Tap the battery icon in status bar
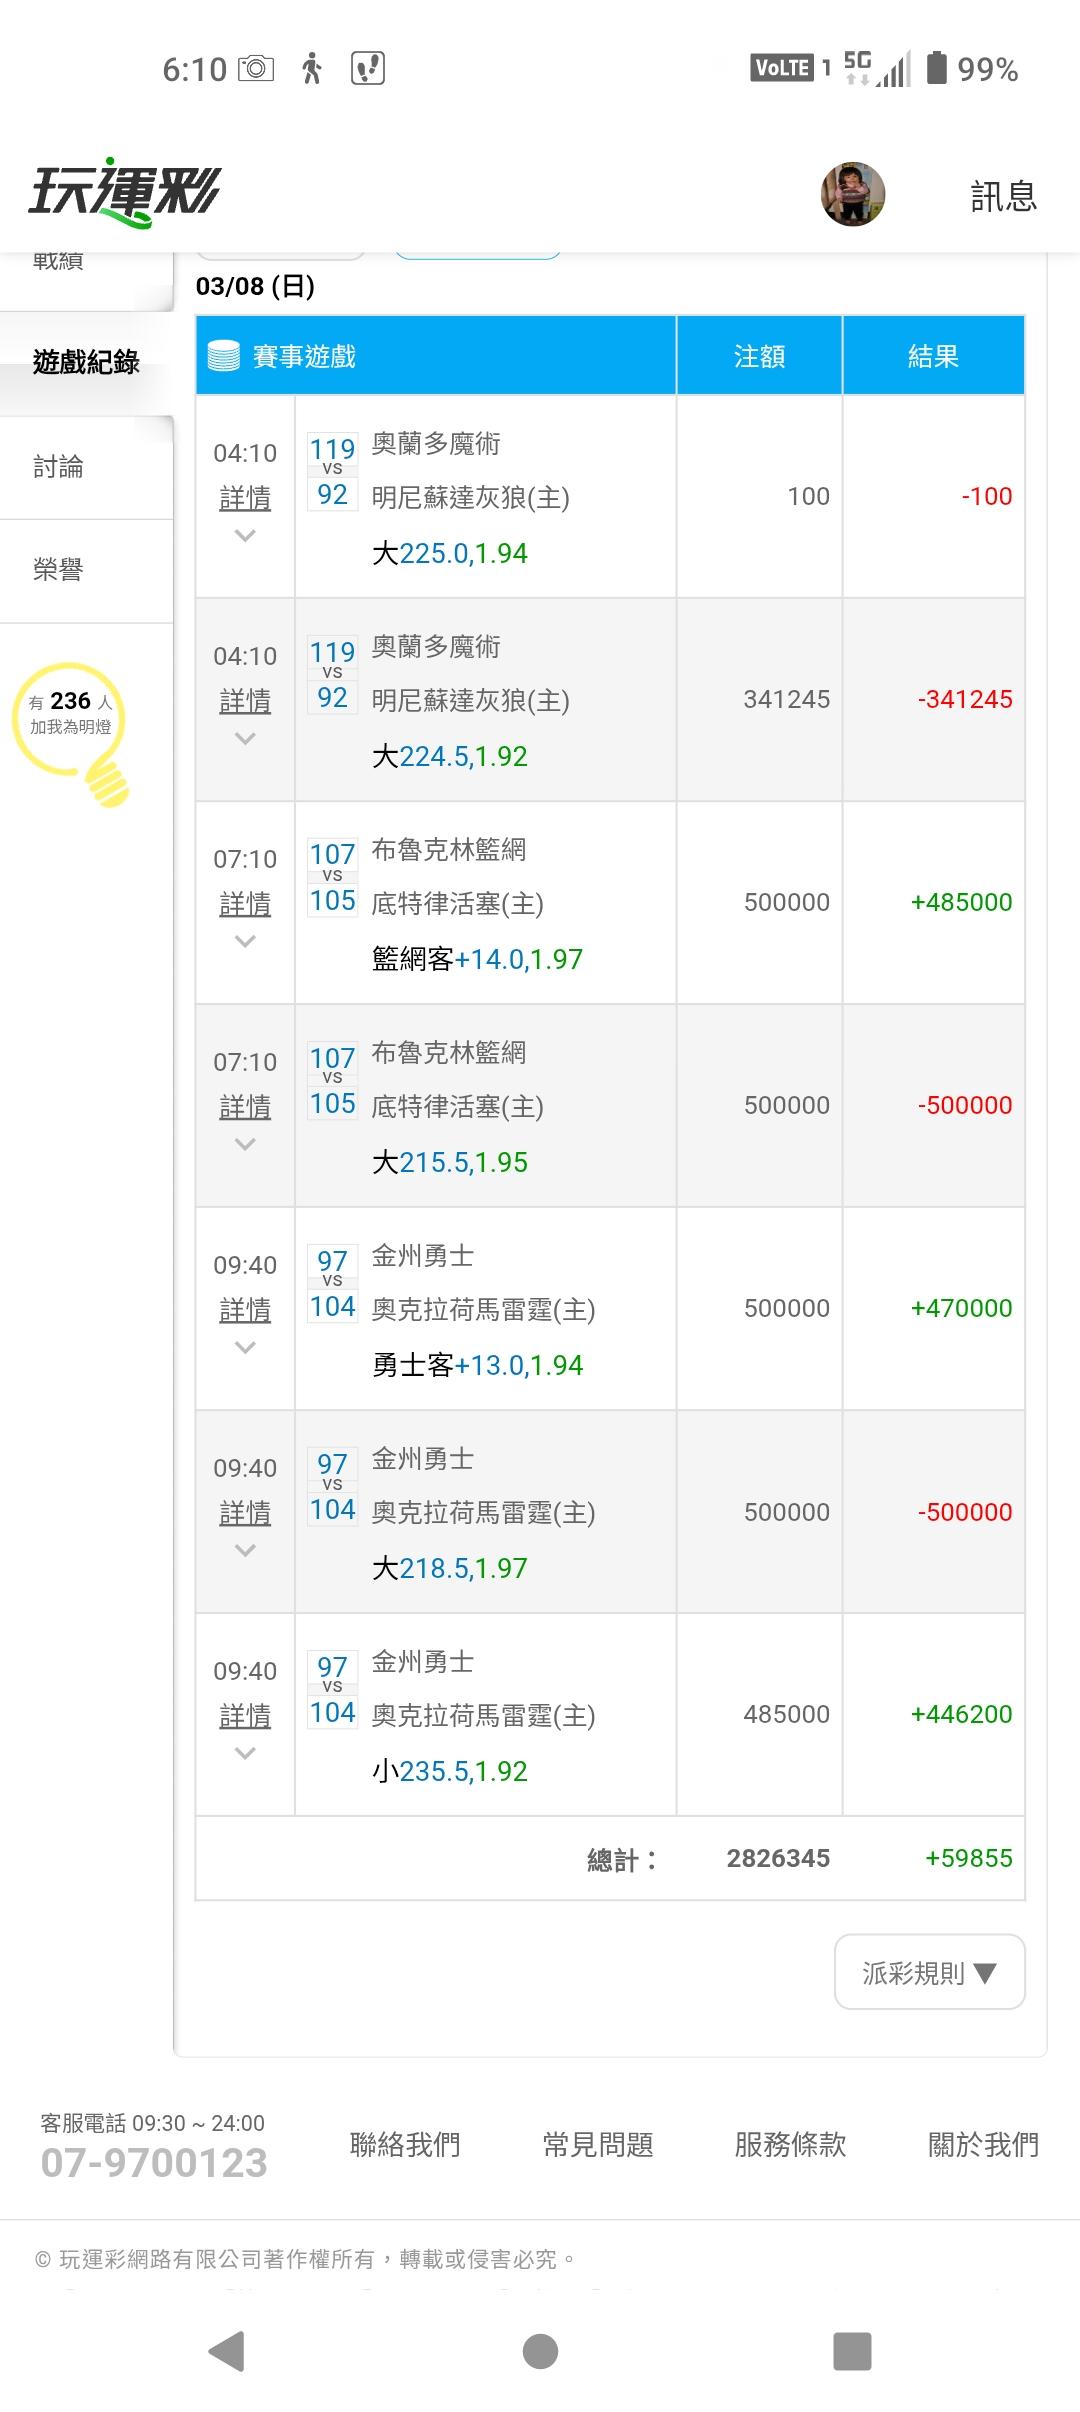 pos(936,68)
